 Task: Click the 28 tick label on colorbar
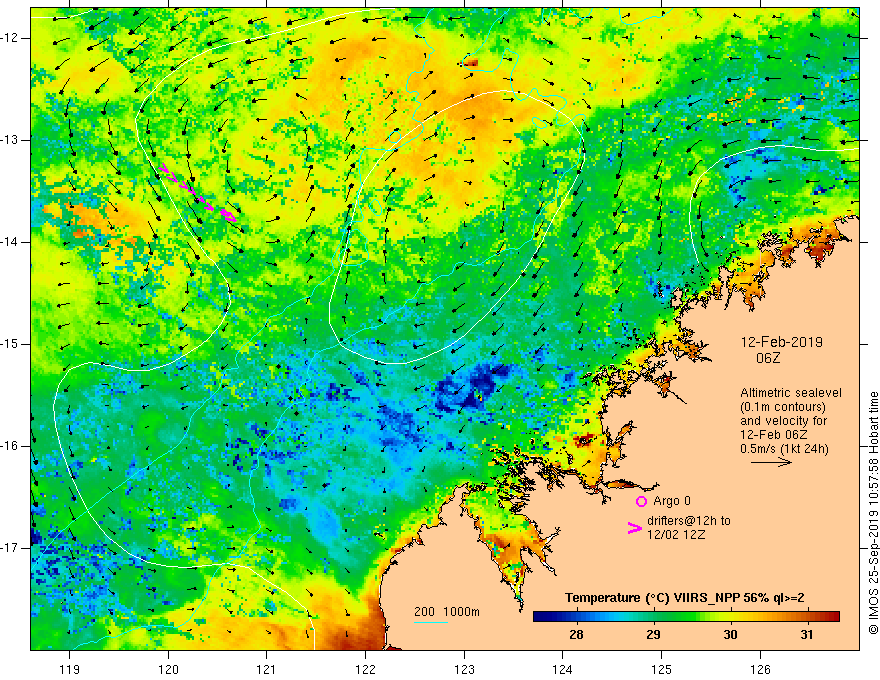(576, 635)
